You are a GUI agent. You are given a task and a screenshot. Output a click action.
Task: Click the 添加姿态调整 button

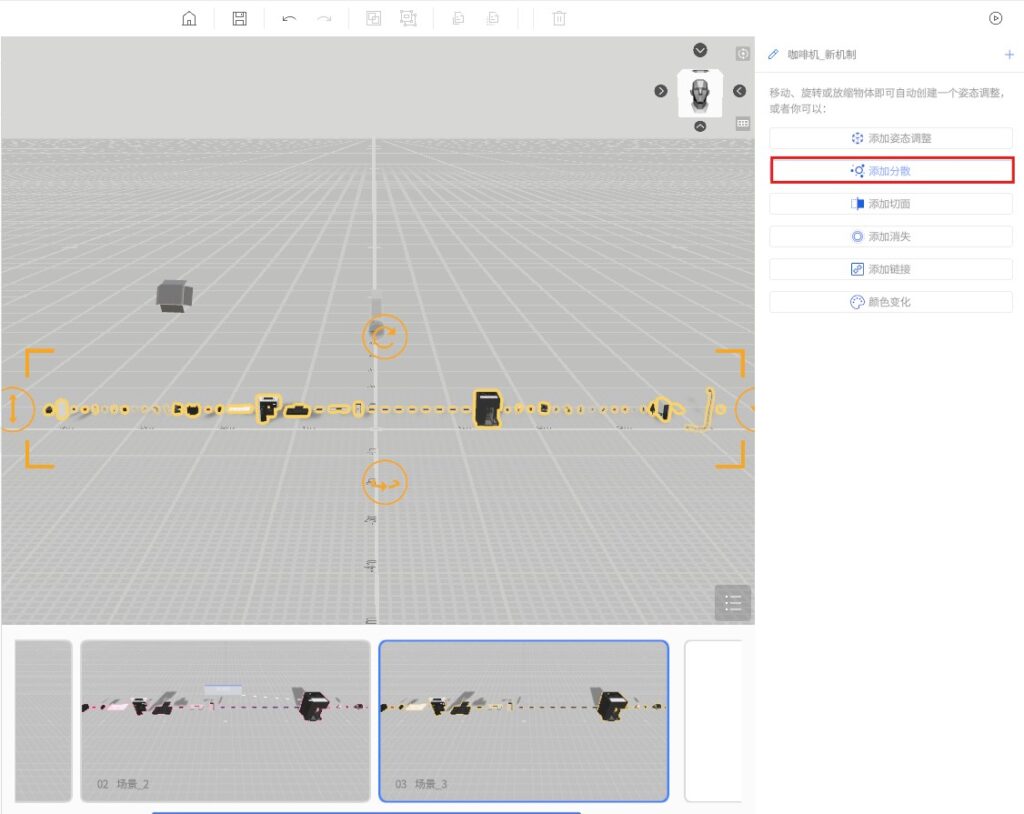point(890,138)
